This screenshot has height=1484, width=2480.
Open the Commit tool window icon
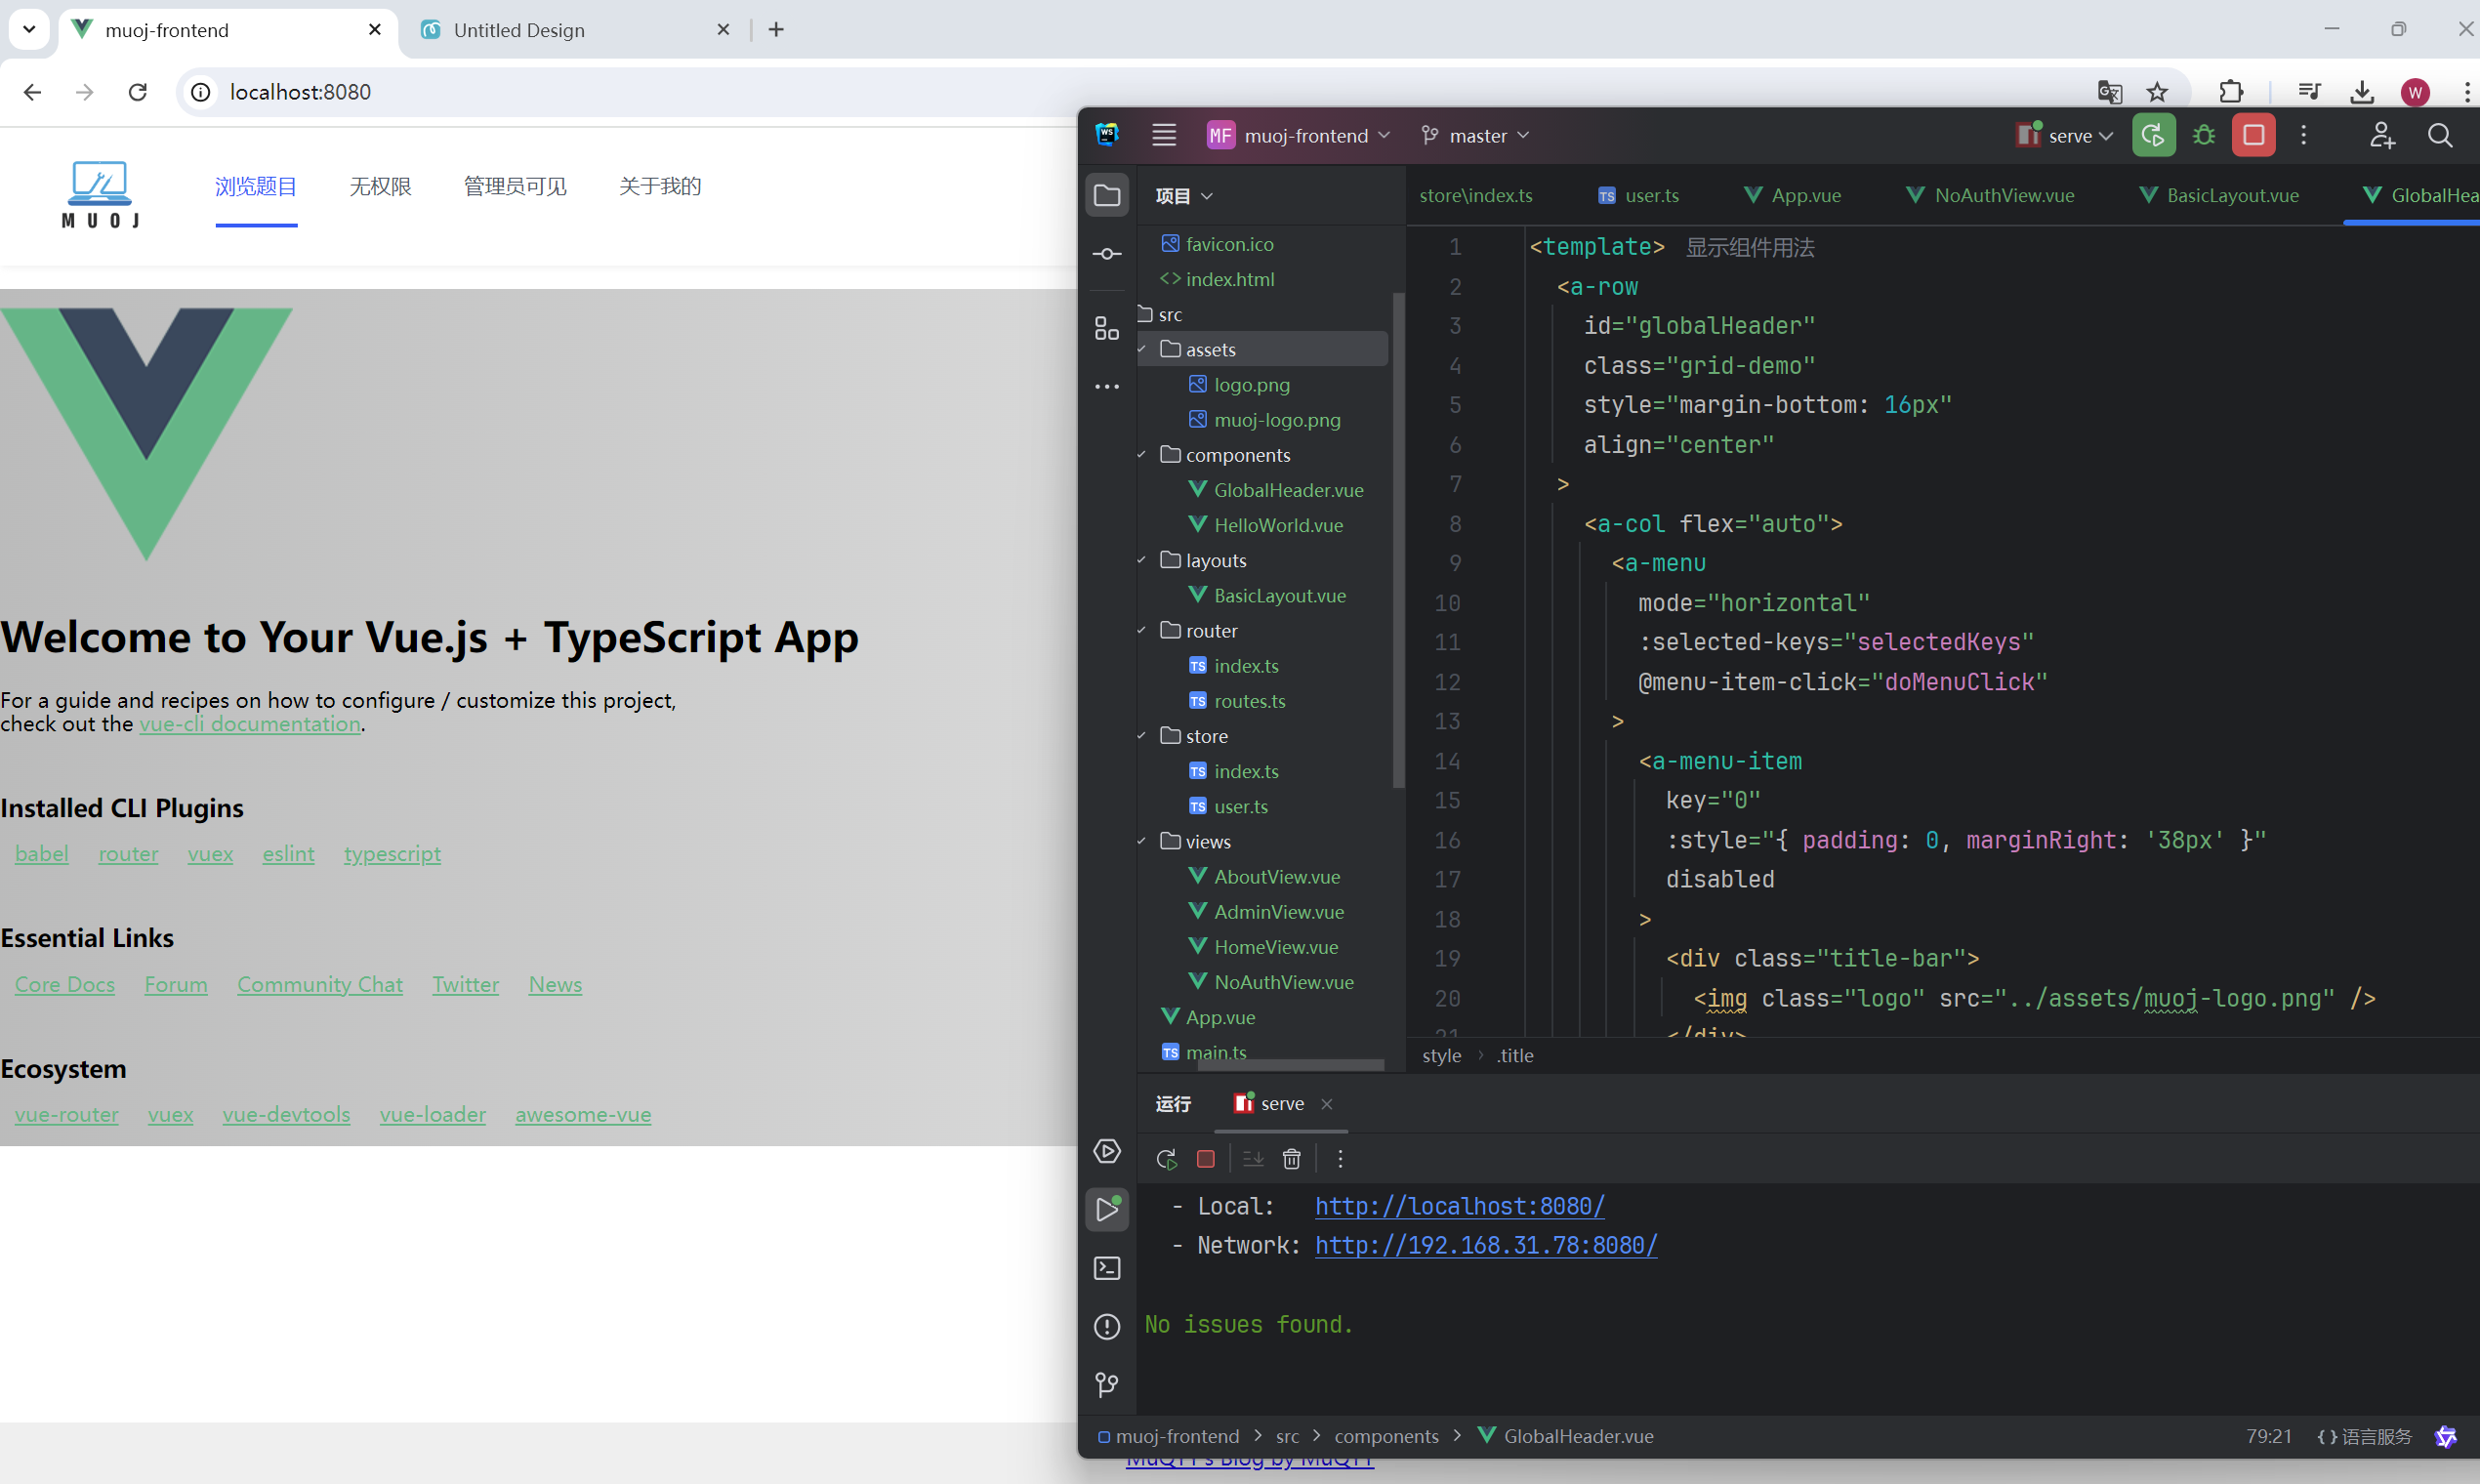tap(1107, 254)
